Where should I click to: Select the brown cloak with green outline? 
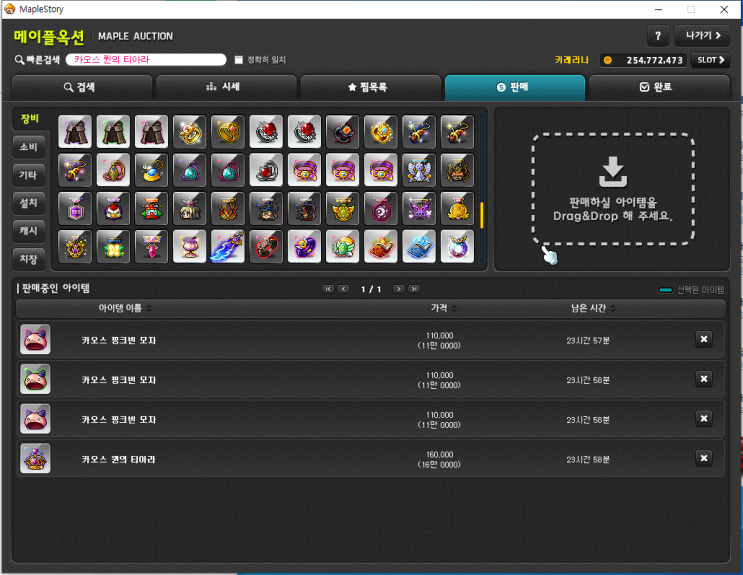(113, 131)
